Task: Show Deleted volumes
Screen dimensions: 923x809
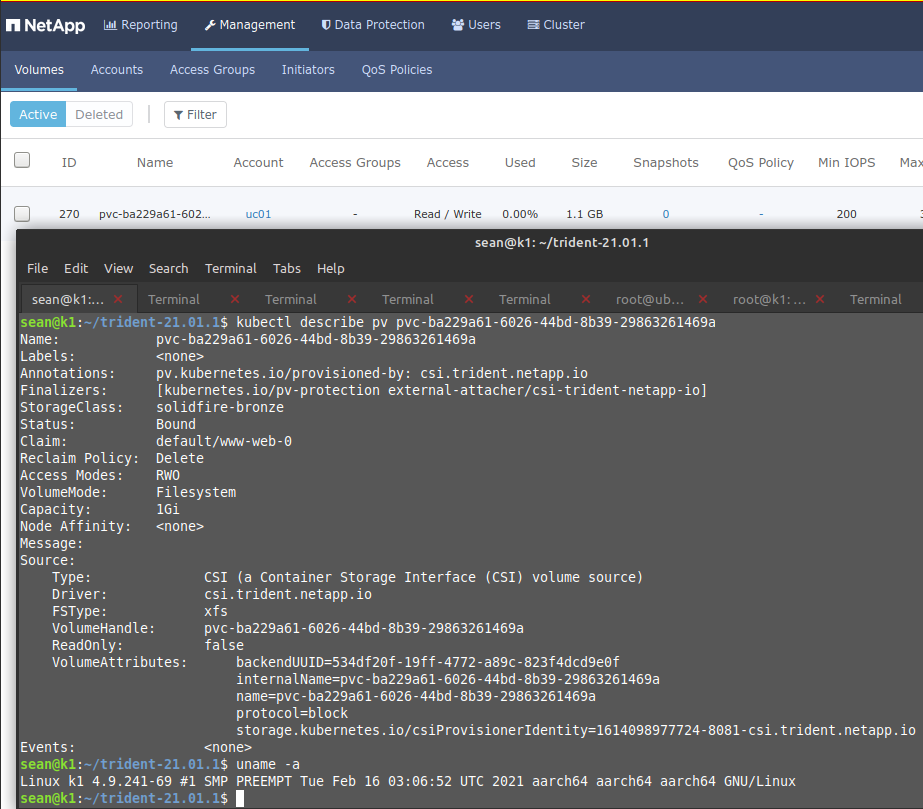Action: pyautogui.click(x=99, y=114)
